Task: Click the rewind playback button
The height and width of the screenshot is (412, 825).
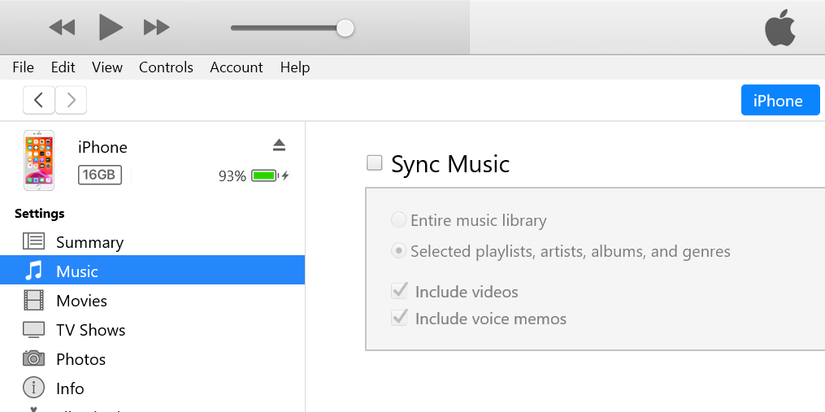Action: pyautogui.click(x=62, y=27)
